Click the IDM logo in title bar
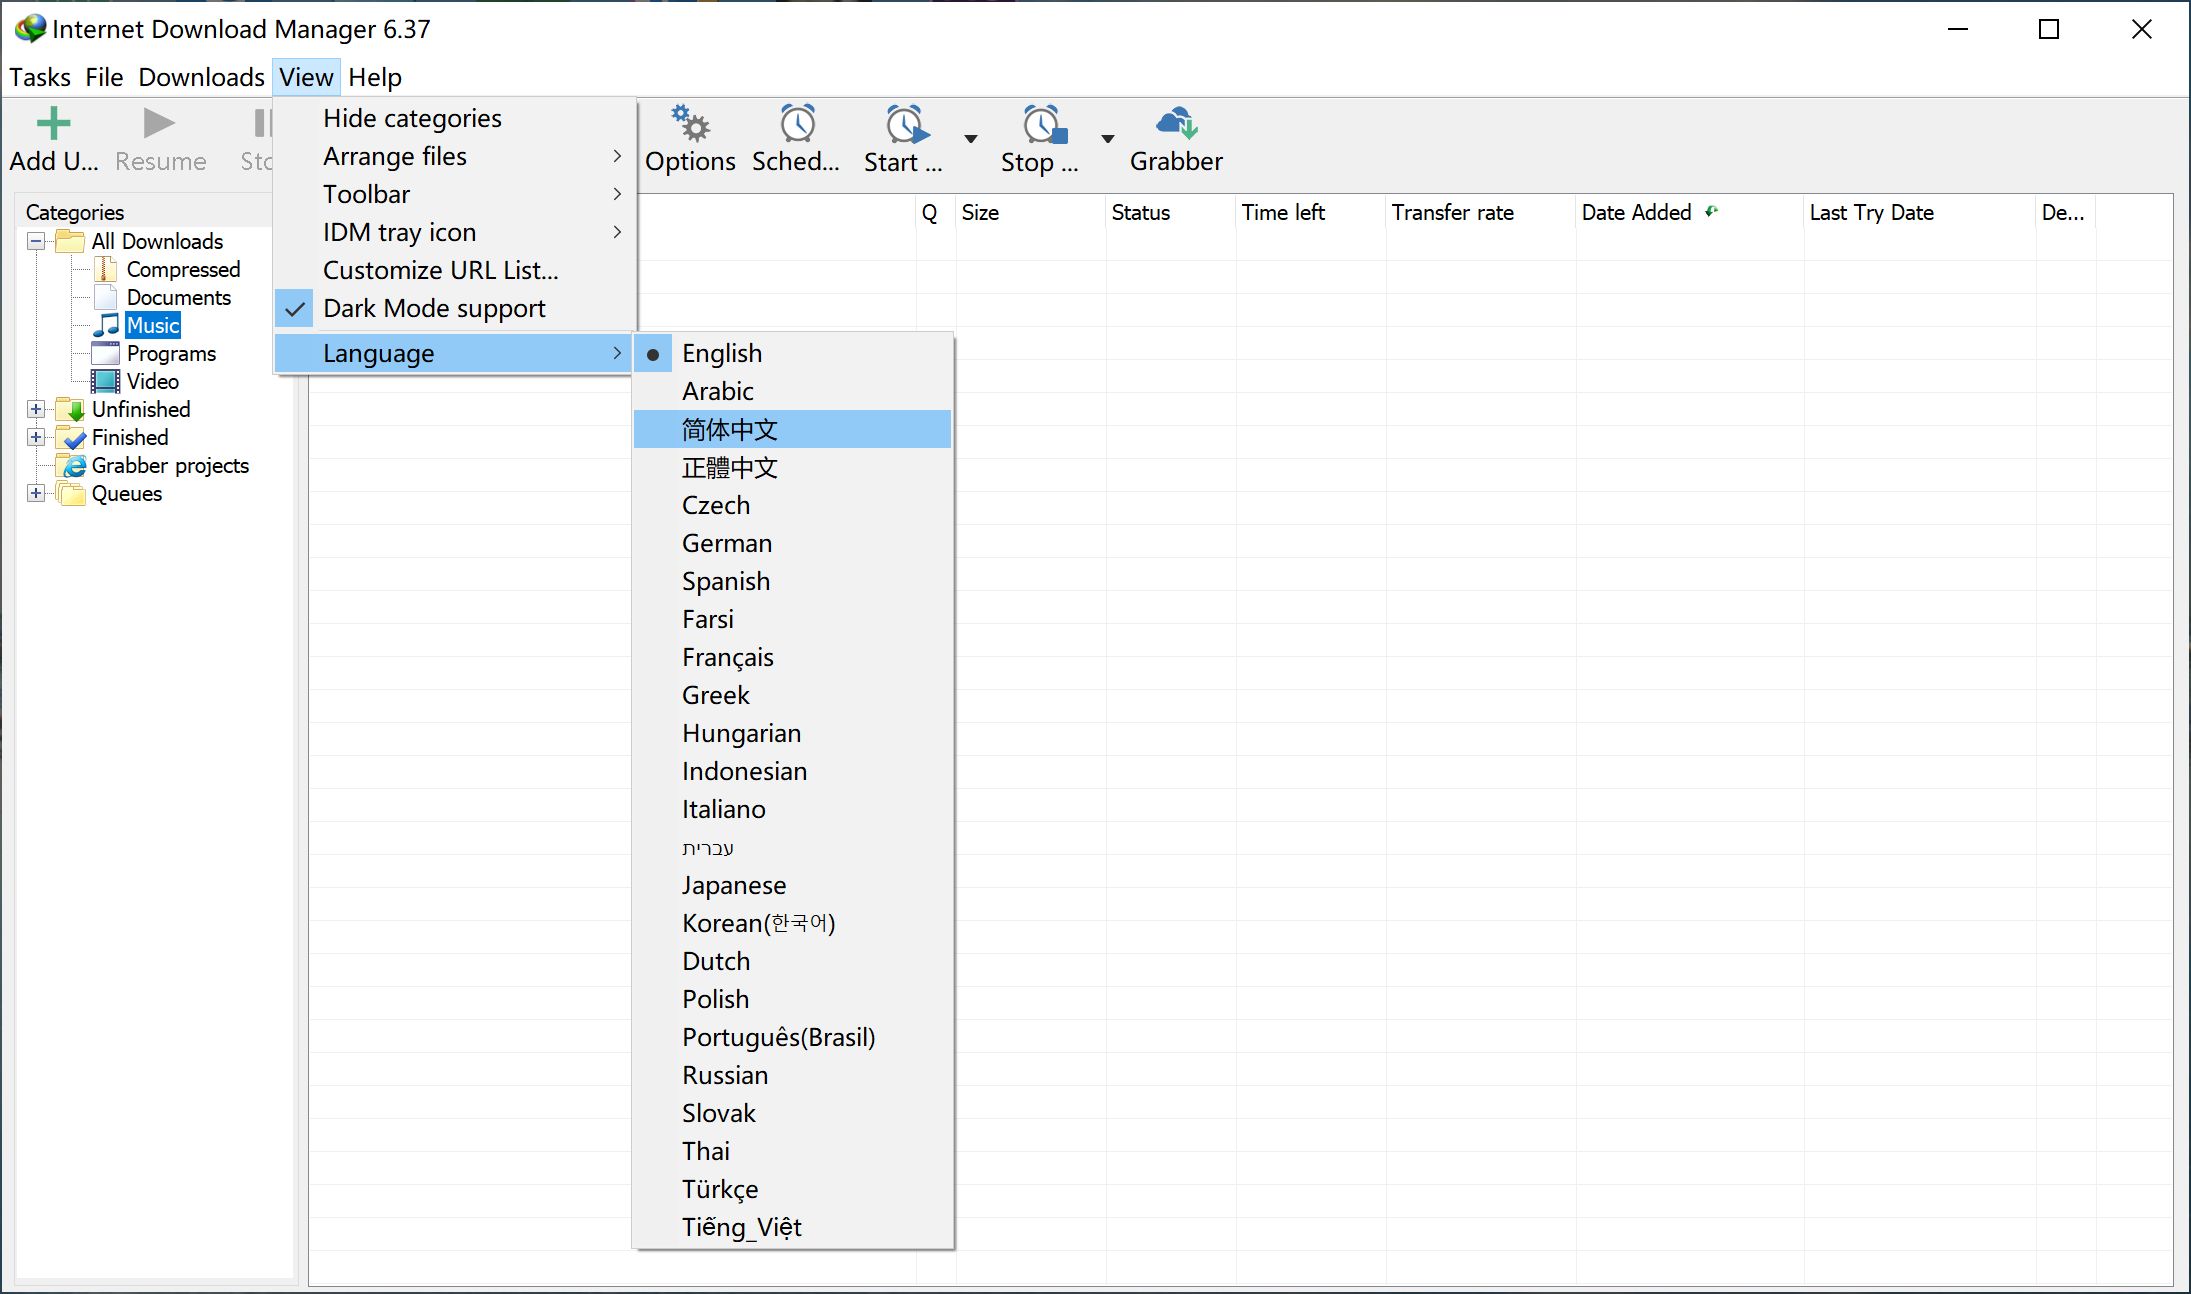 click(x=30, y=28)
